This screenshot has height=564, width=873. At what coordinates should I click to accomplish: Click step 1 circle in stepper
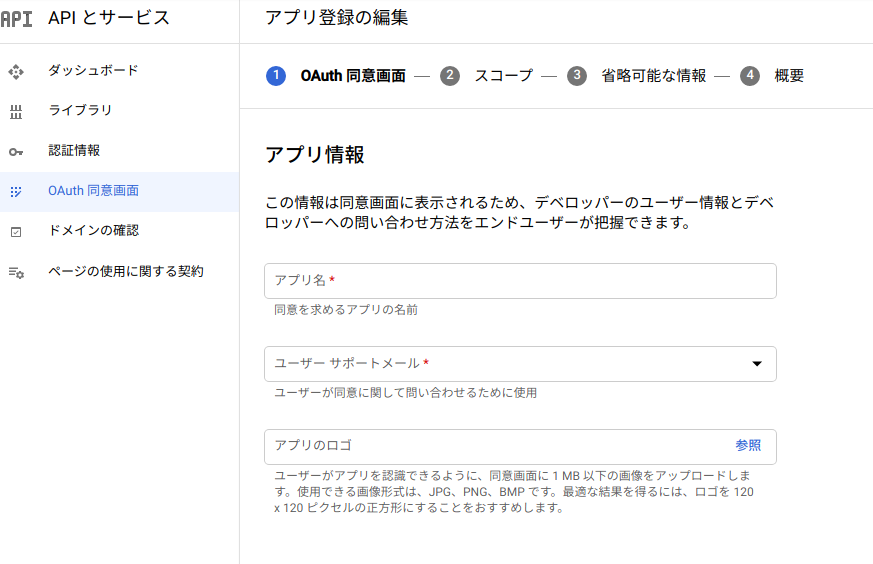coord(276,76)
